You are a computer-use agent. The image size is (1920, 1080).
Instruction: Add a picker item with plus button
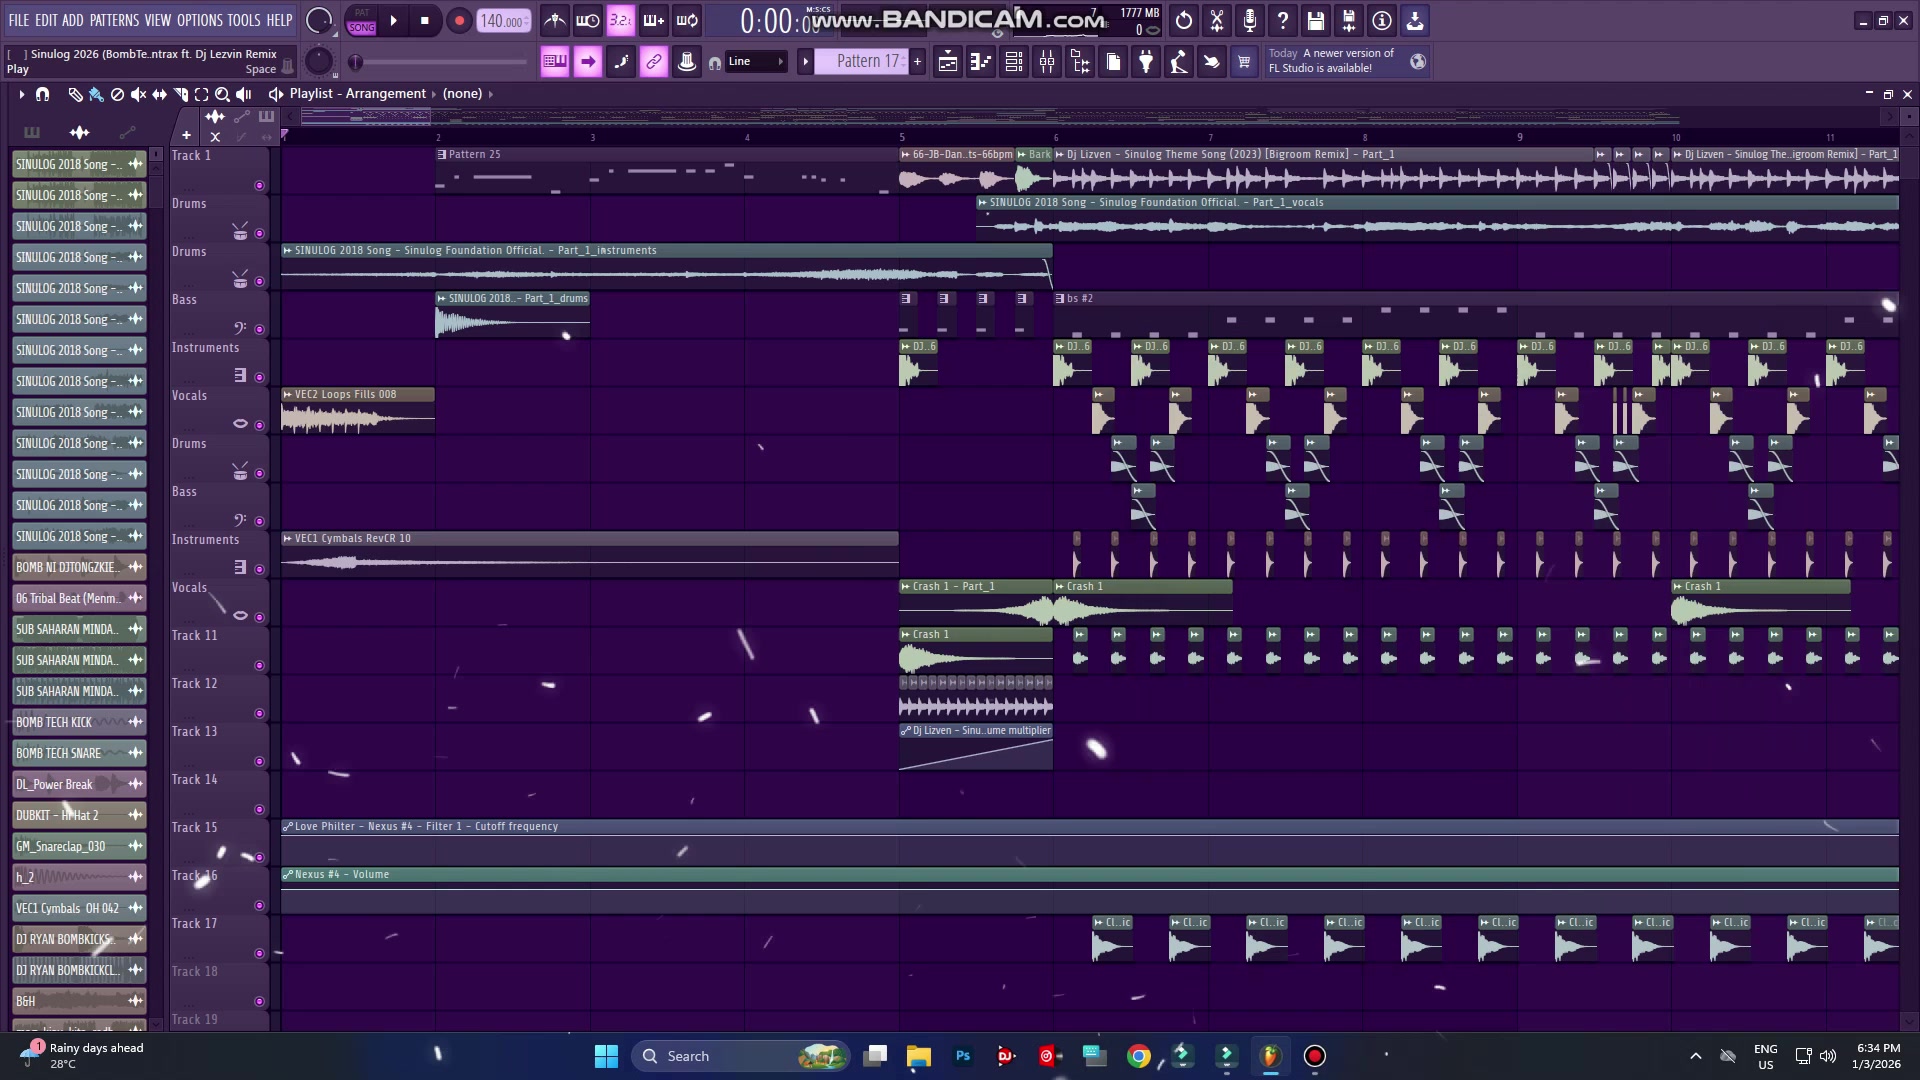point(186,135)
